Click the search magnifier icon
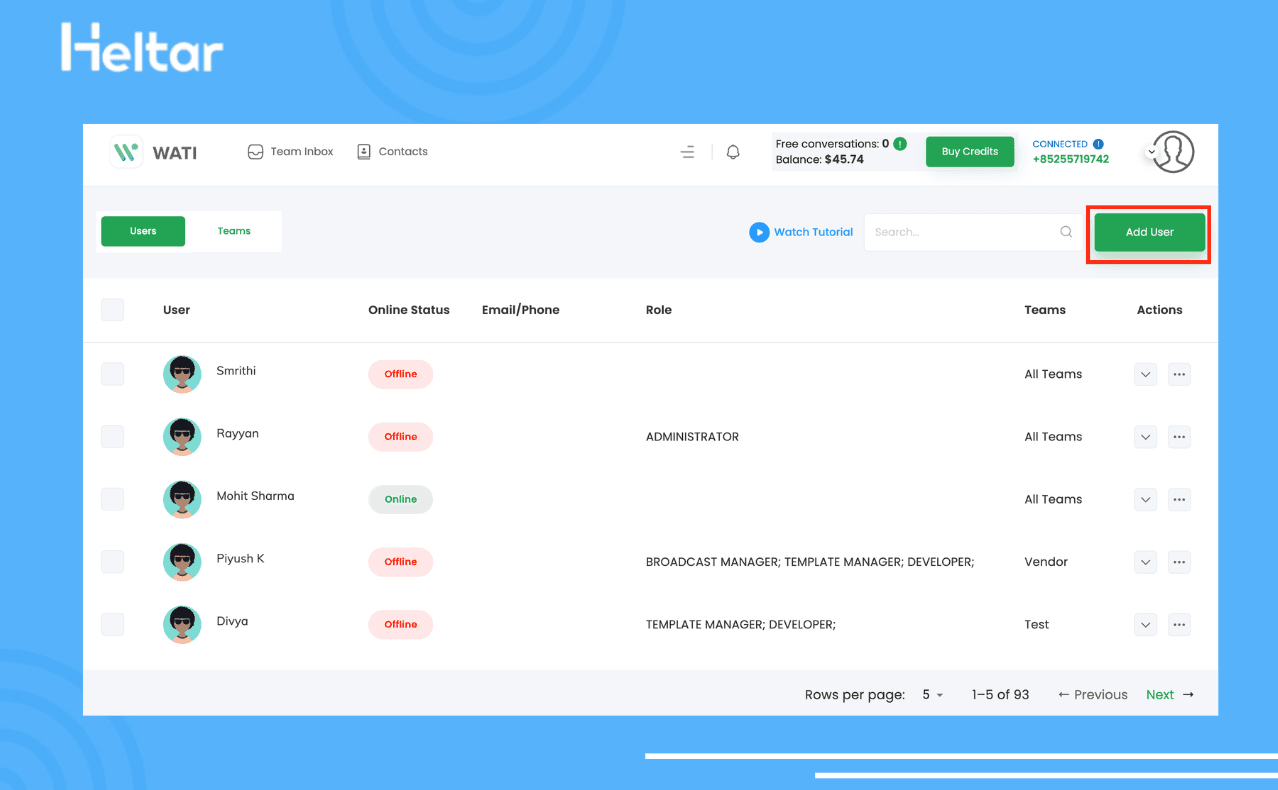Viewport: 1278px width, 790px height. tap(1066, 232)
